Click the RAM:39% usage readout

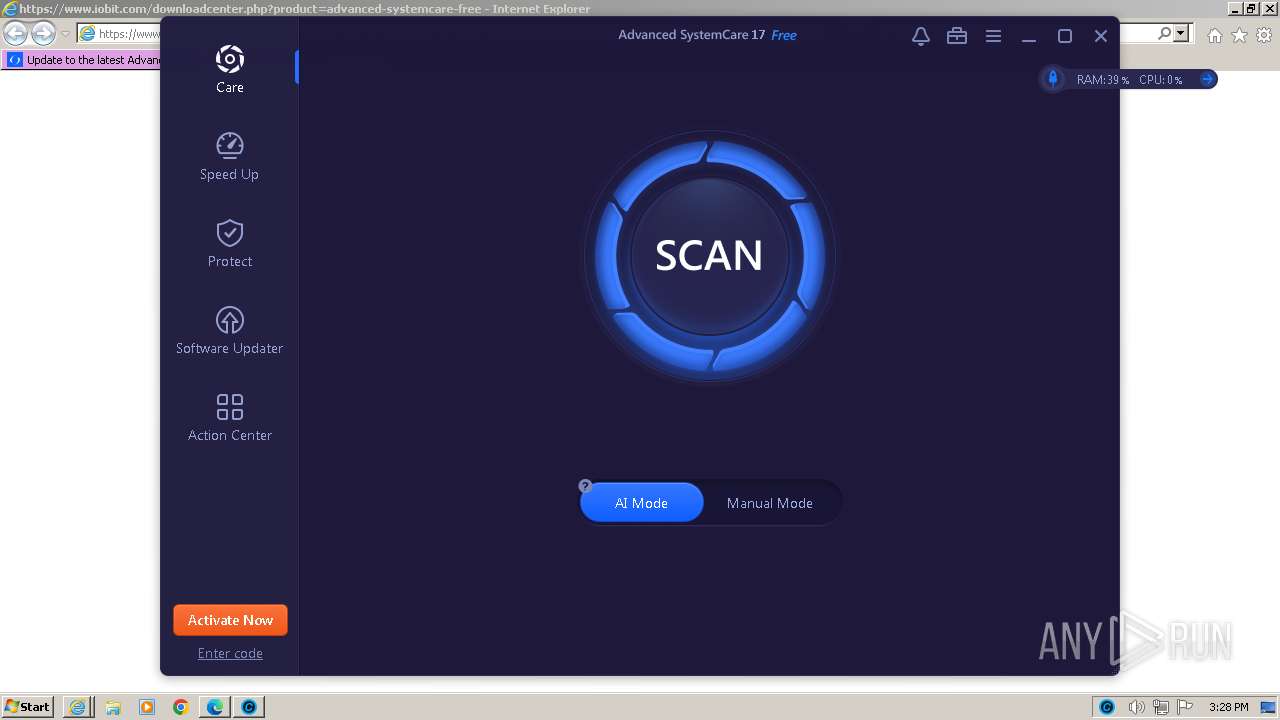click(x=1103, y=80)
